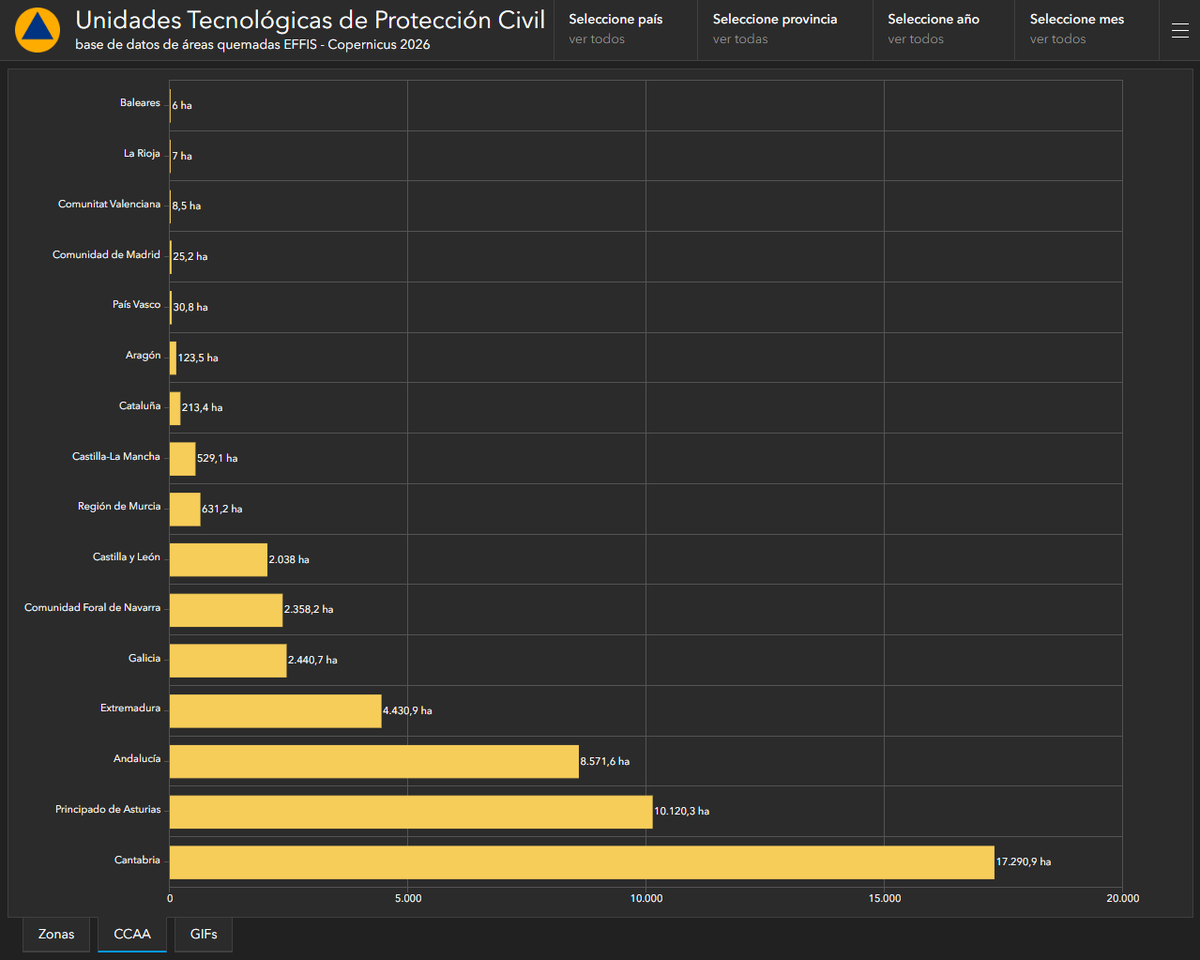Click the Comunidad Foral de Navarra bar
This screenshot has height=960, width=1200.
pos(226,609)
